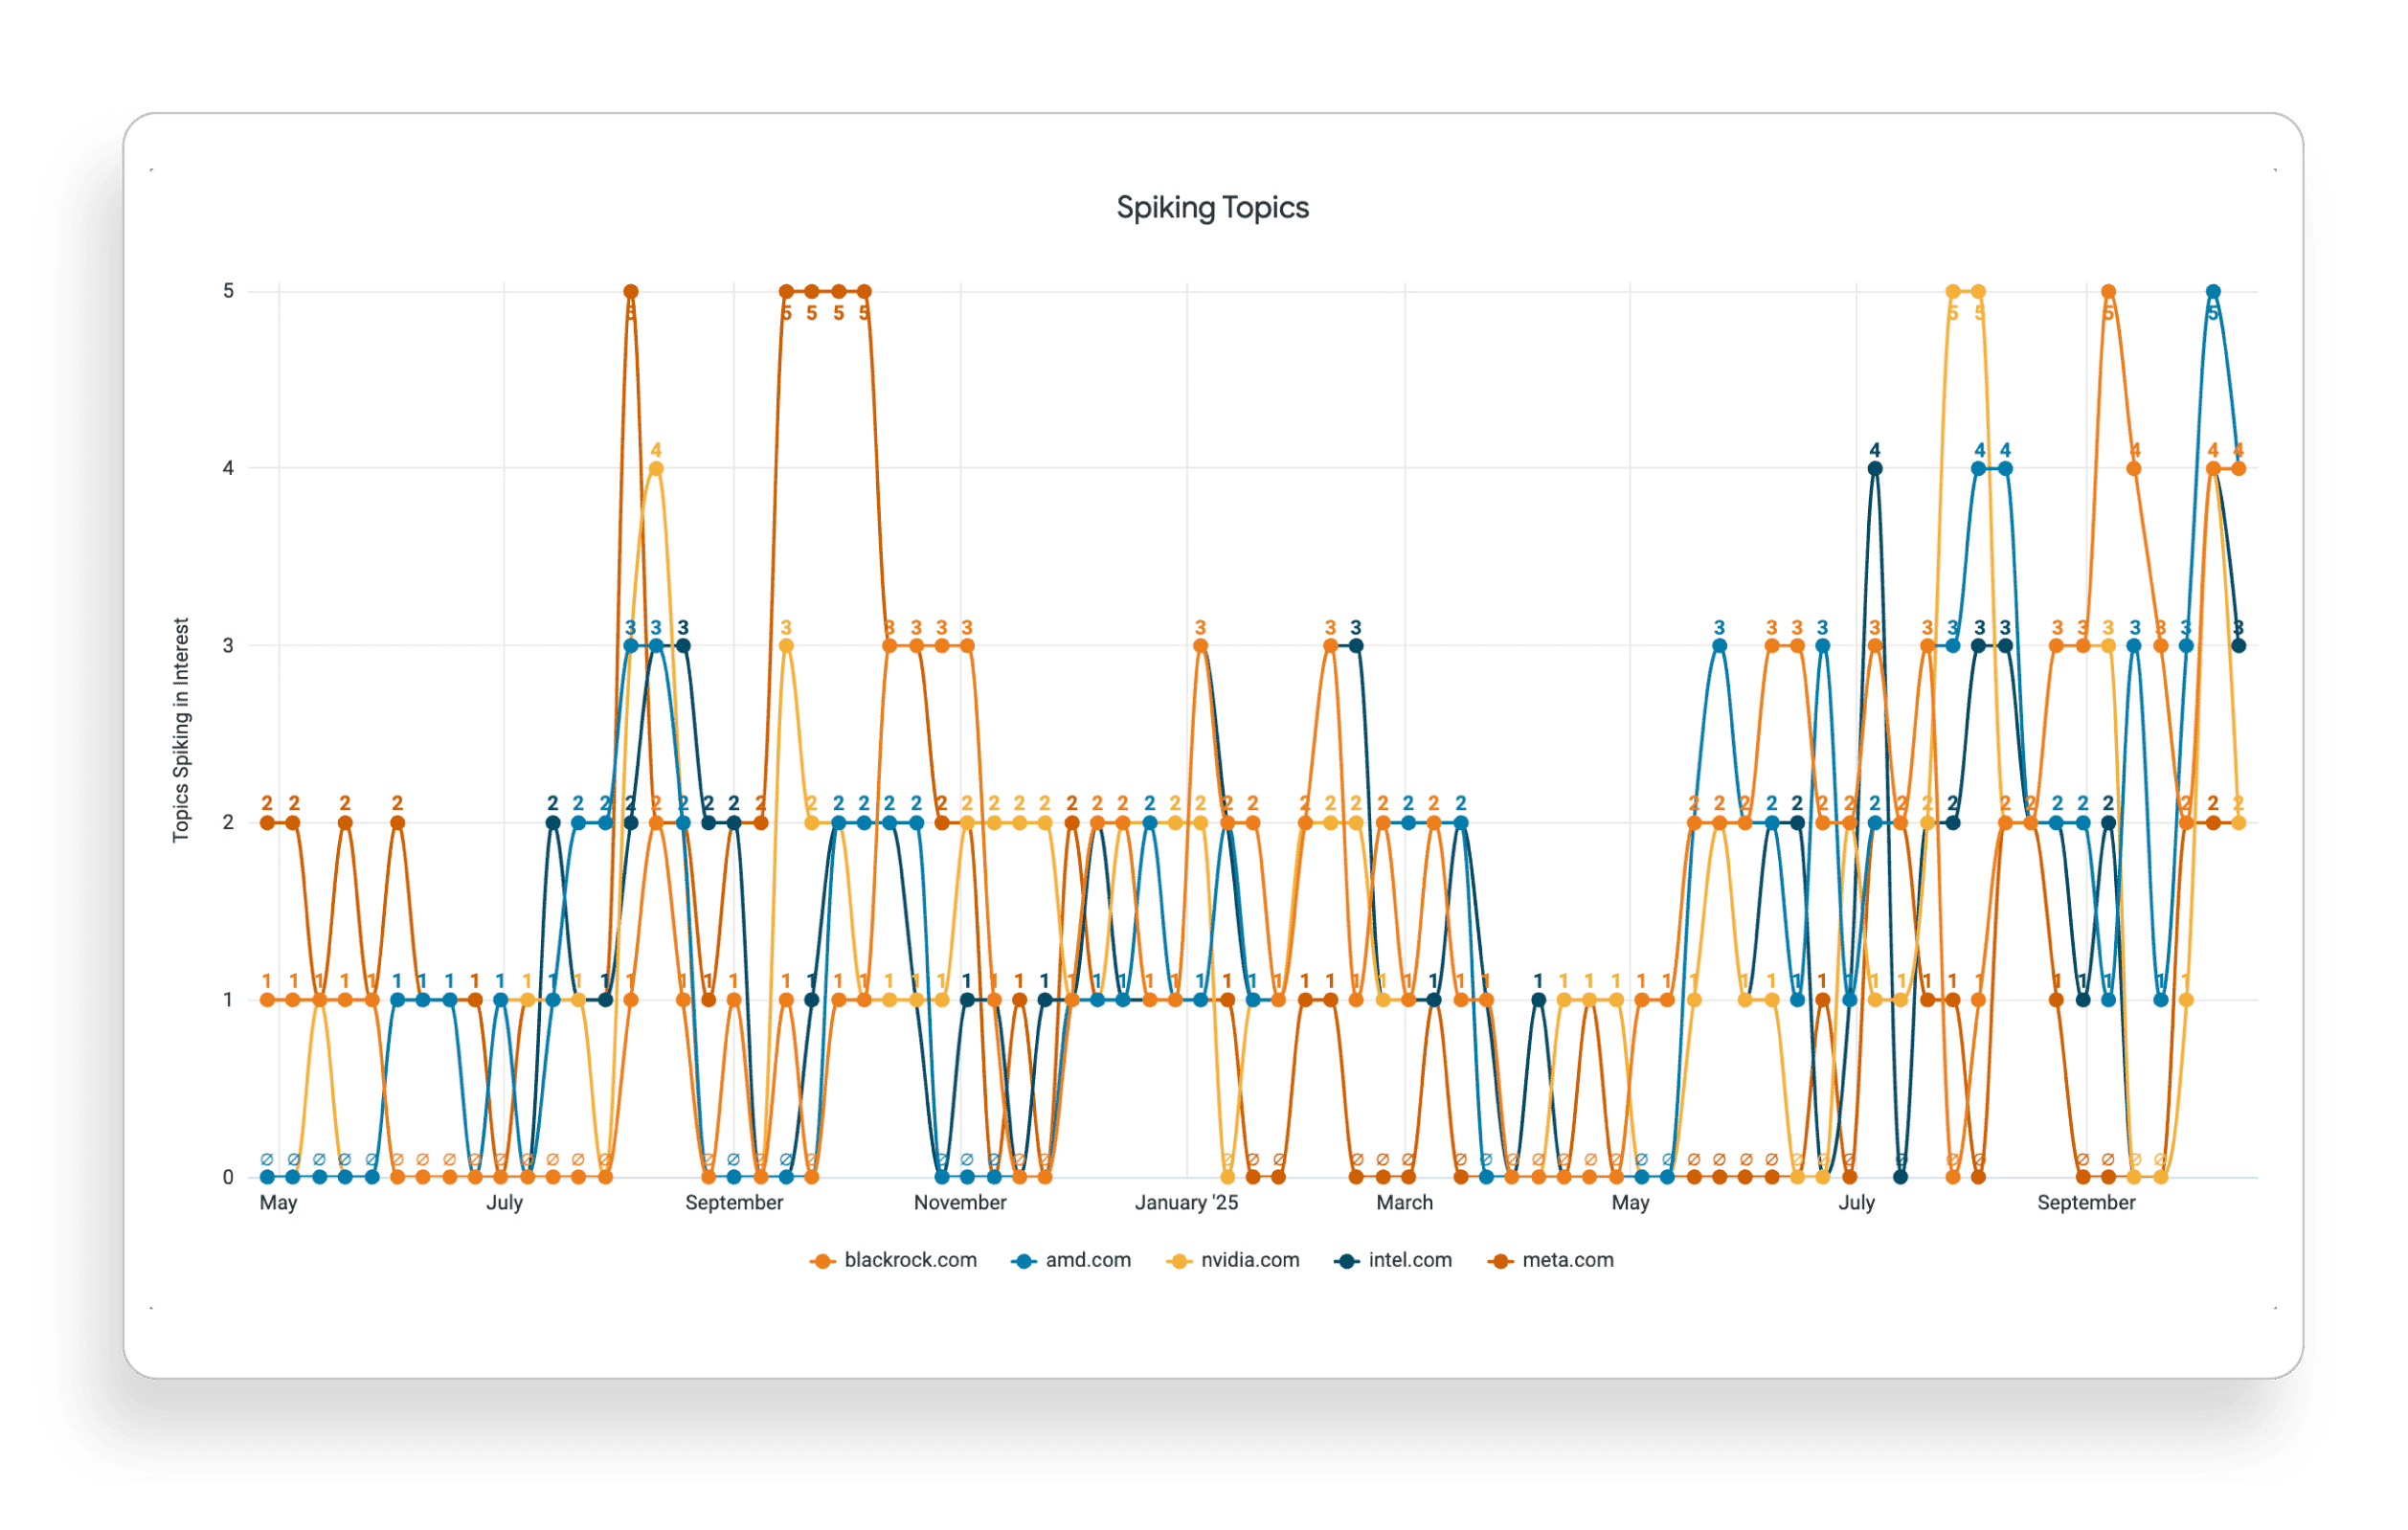Screen dimensions: 2408x1530
Task: Click the March x-axis label
Action: (1404, 1203)
